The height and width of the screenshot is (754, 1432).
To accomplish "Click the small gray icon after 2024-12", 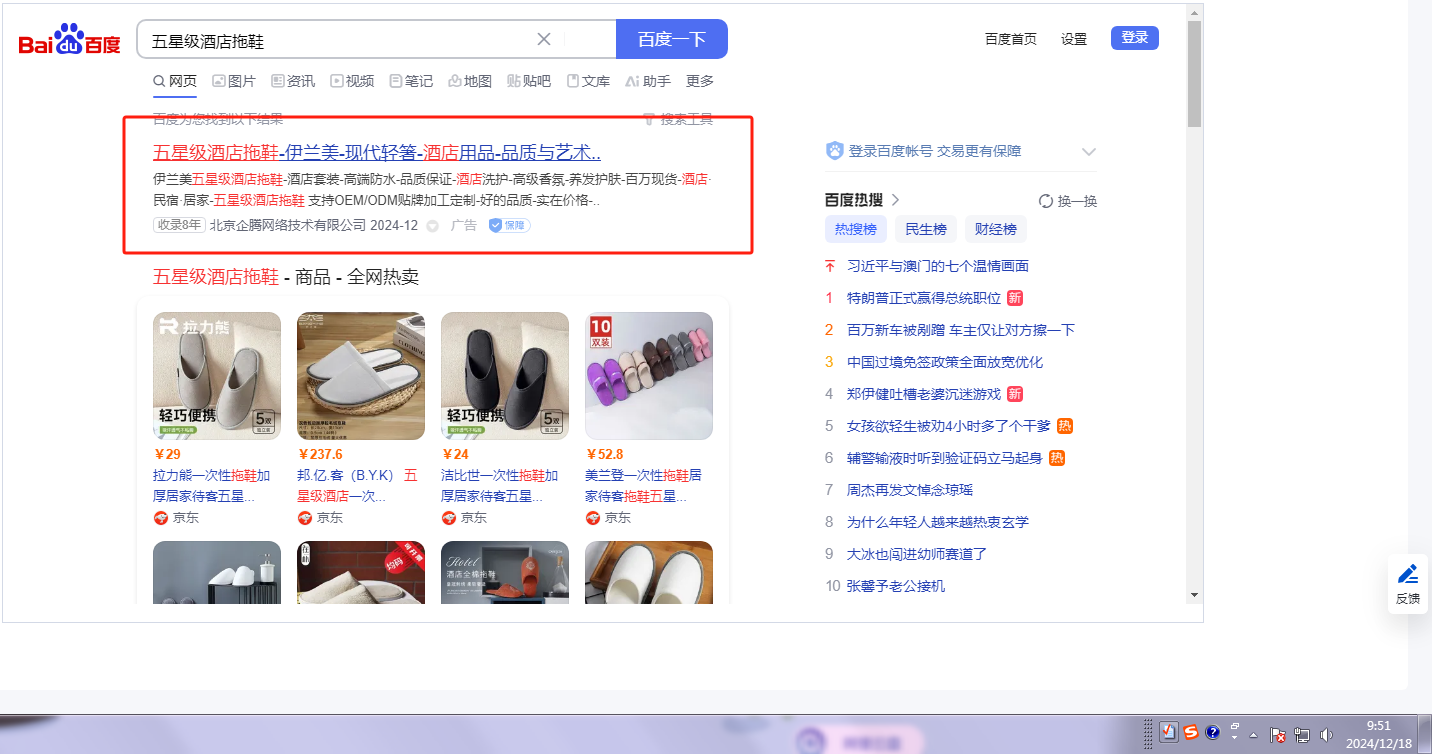I will 432,226.
